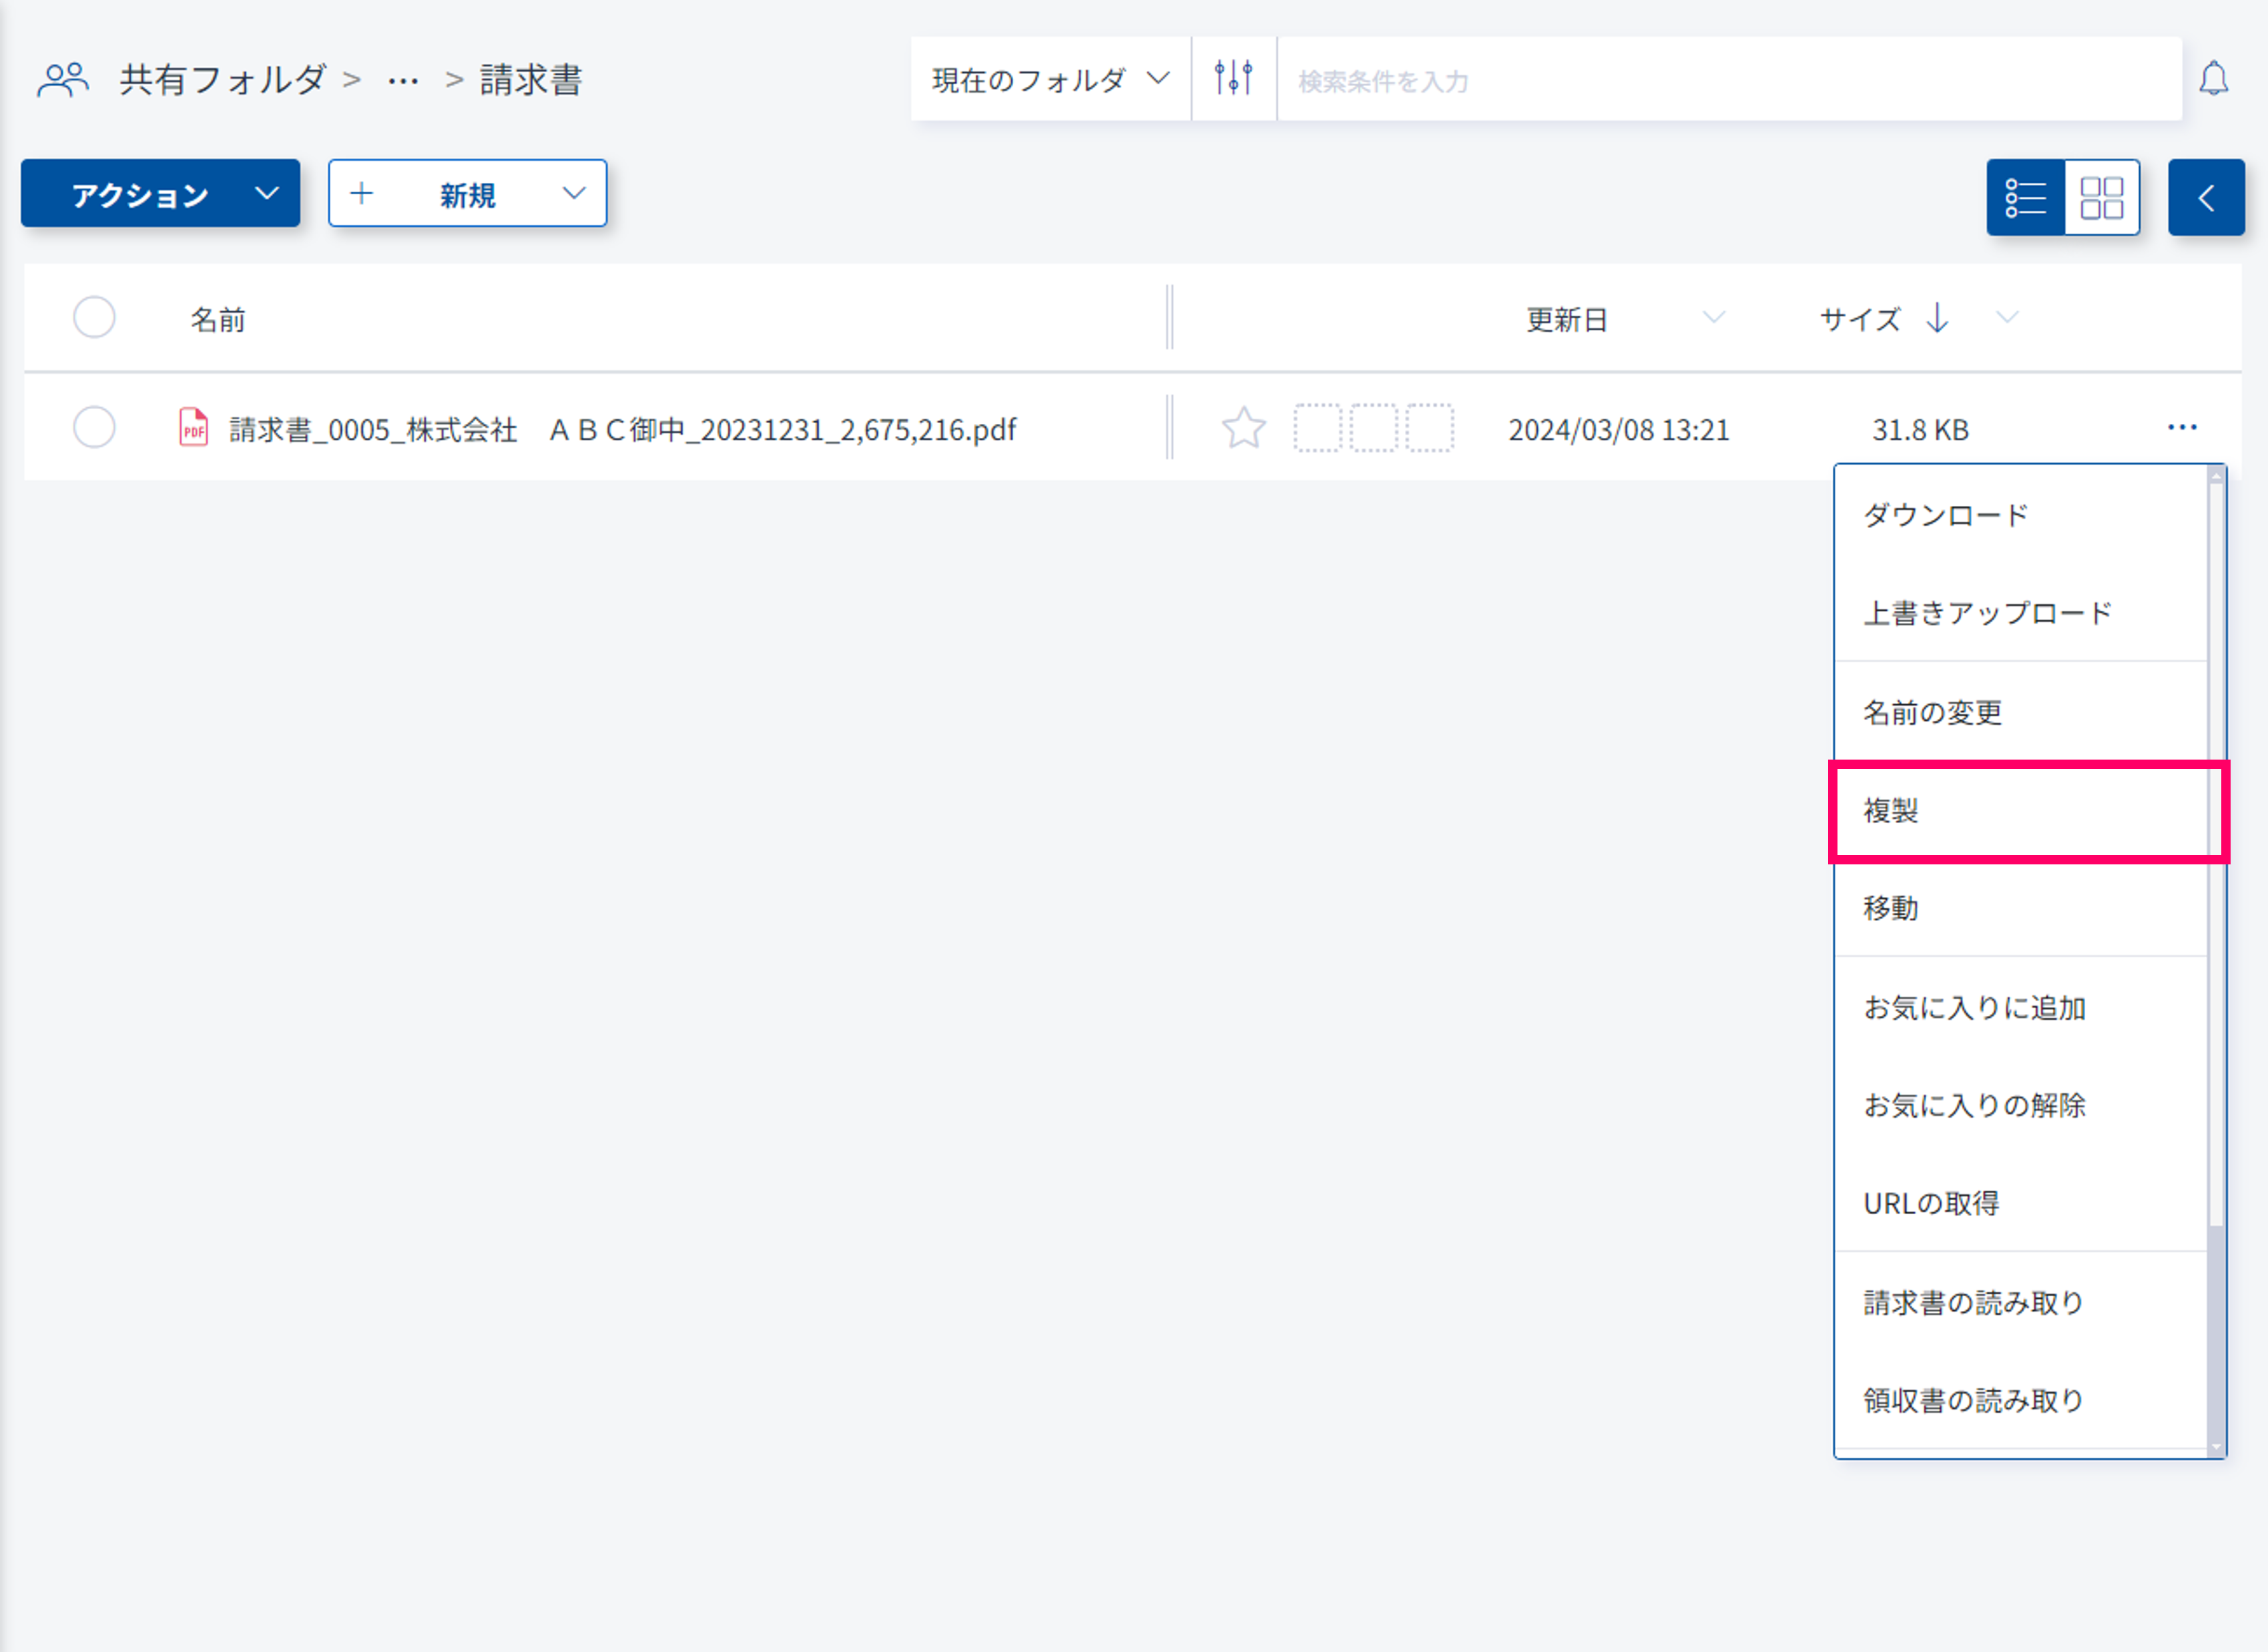Expand the アクション dropdown
The width and height of the screenshot is (2268, 1652).
(160, 193)
